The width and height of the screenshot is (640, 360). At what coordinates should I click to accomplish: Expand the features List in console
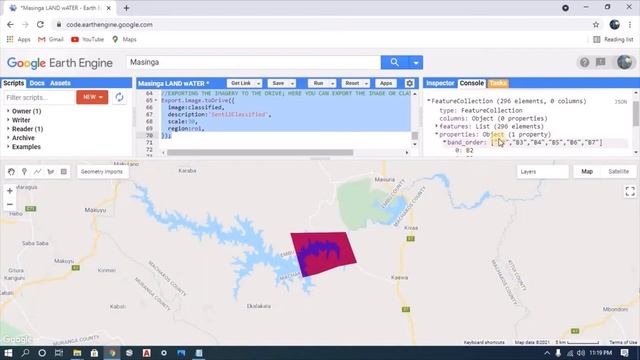point(436,126)
